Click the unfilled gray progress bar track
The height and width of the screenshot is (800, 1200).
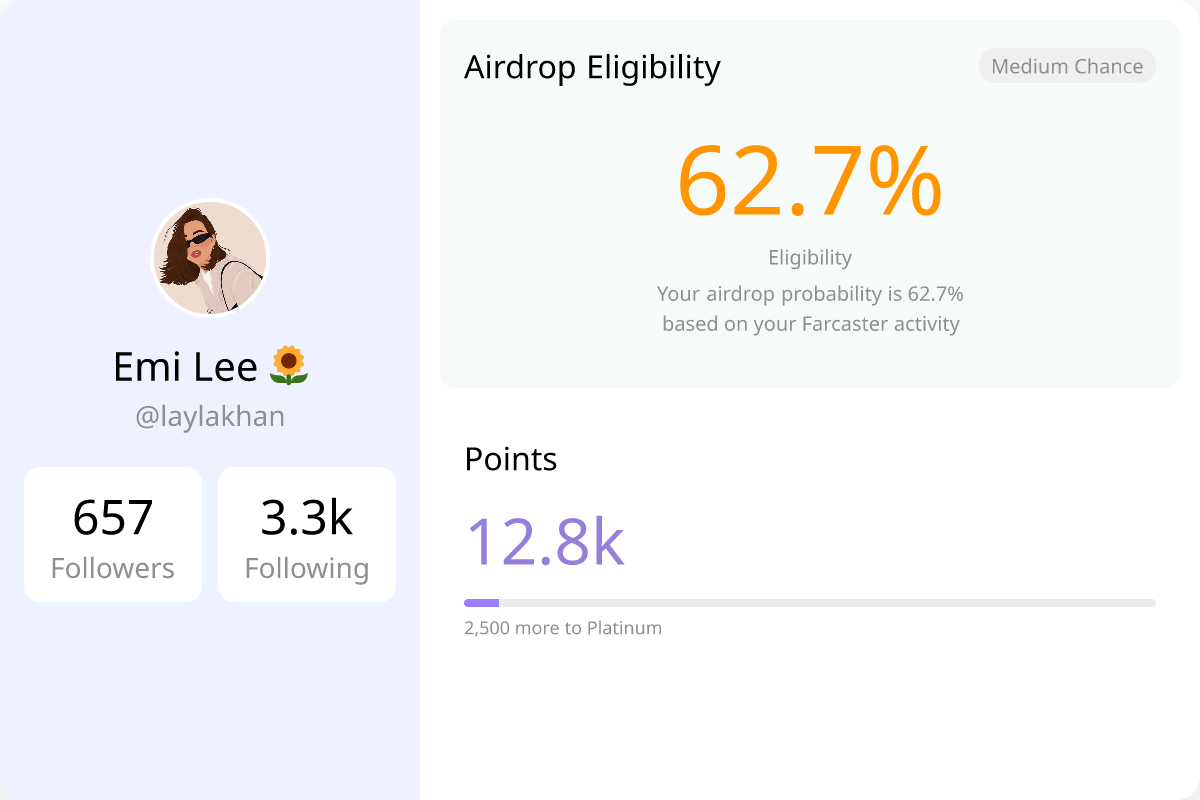point(827,603)
